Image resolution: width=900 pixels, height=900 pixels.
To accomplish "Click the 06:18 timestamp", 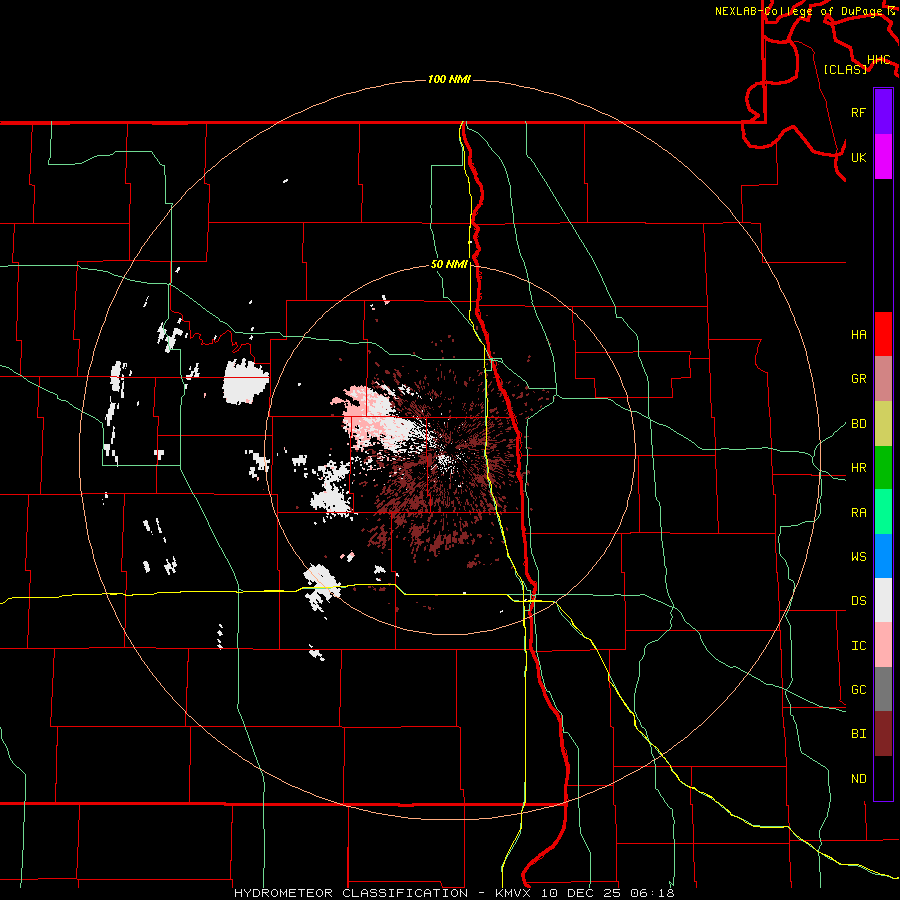I will 651,893.
